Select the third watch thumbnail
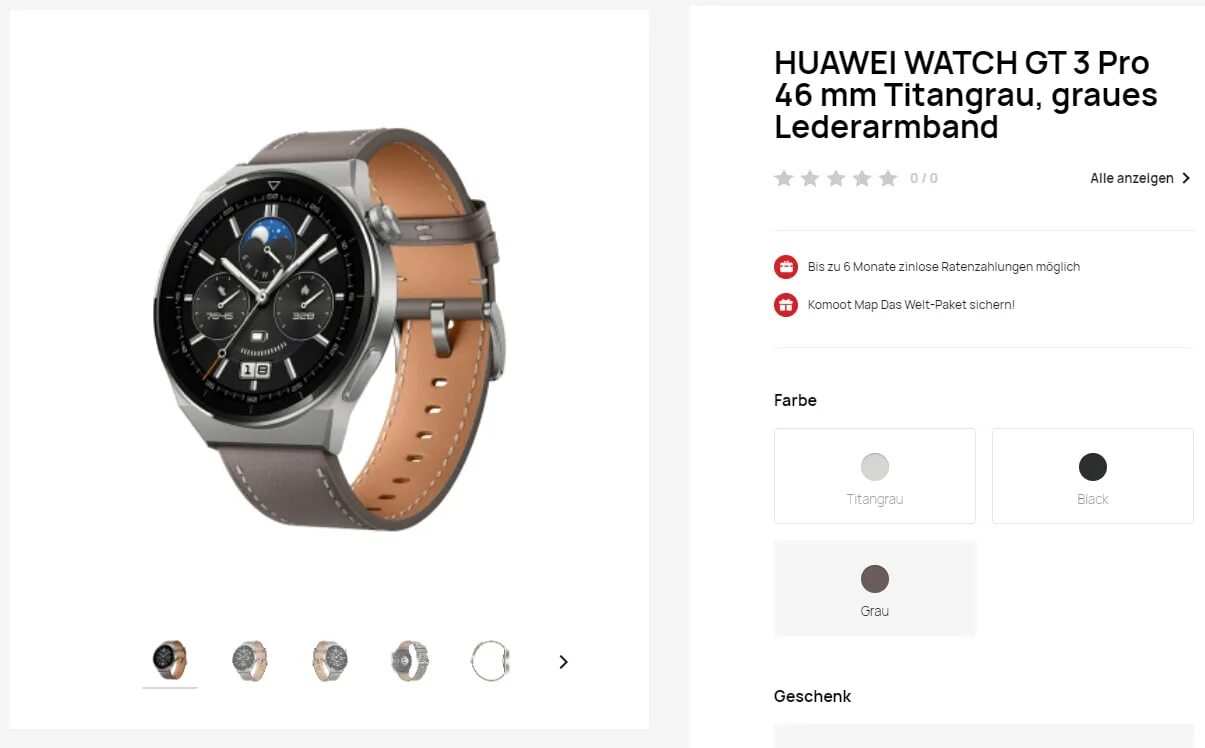Viewport: 1205px width, 748px height. pyautogui.click(x=330, y=661)
